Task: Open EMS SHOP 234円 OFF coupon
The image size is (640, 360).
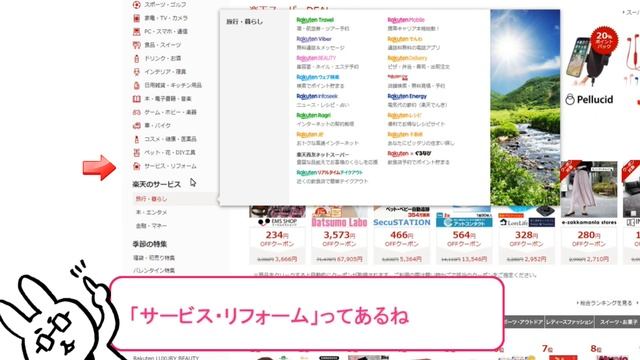Action: [278, 235]
